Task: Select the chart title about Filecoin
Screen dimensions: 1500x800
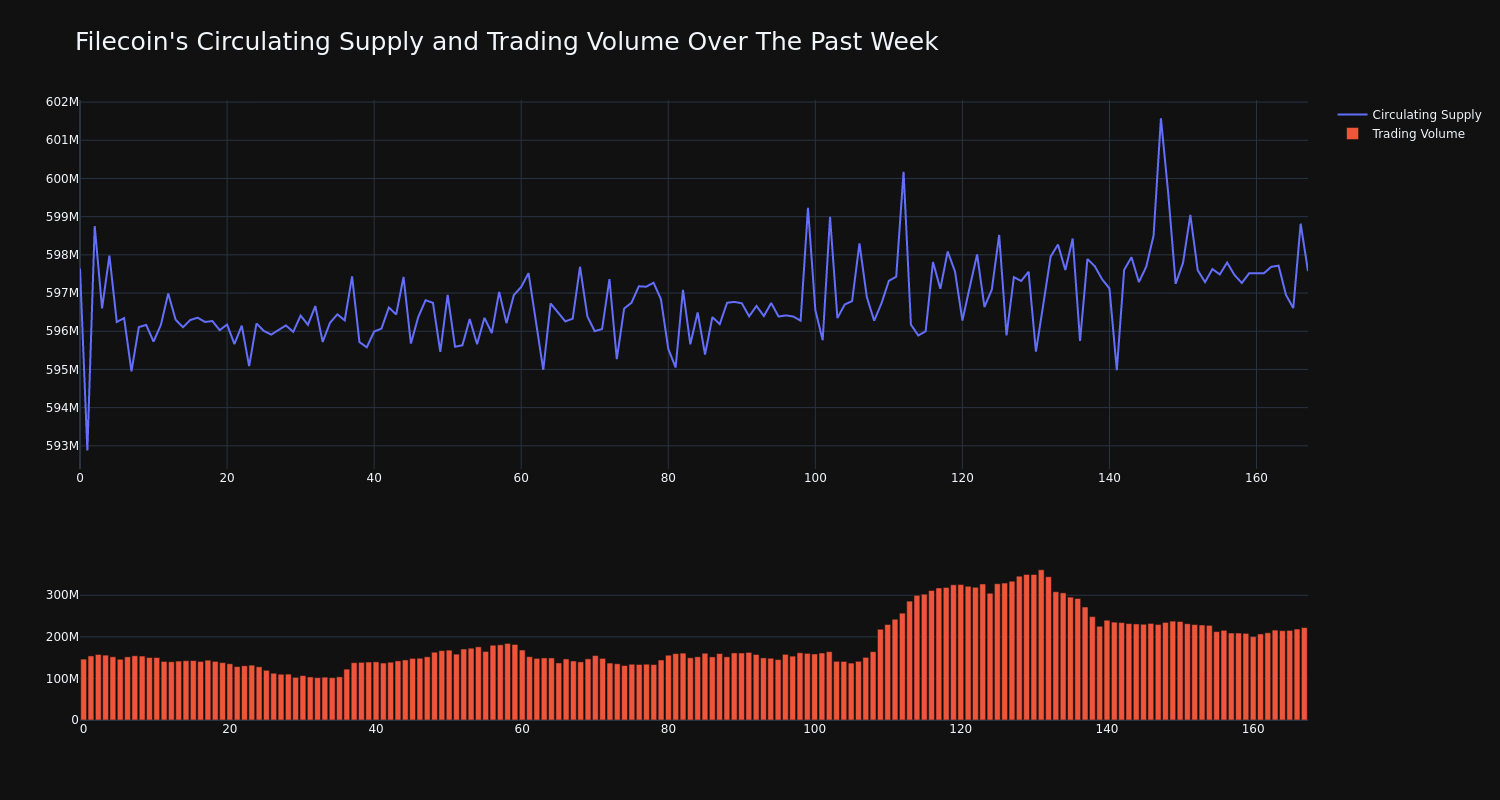Action: pyautogui.click(x=506, y=42)
